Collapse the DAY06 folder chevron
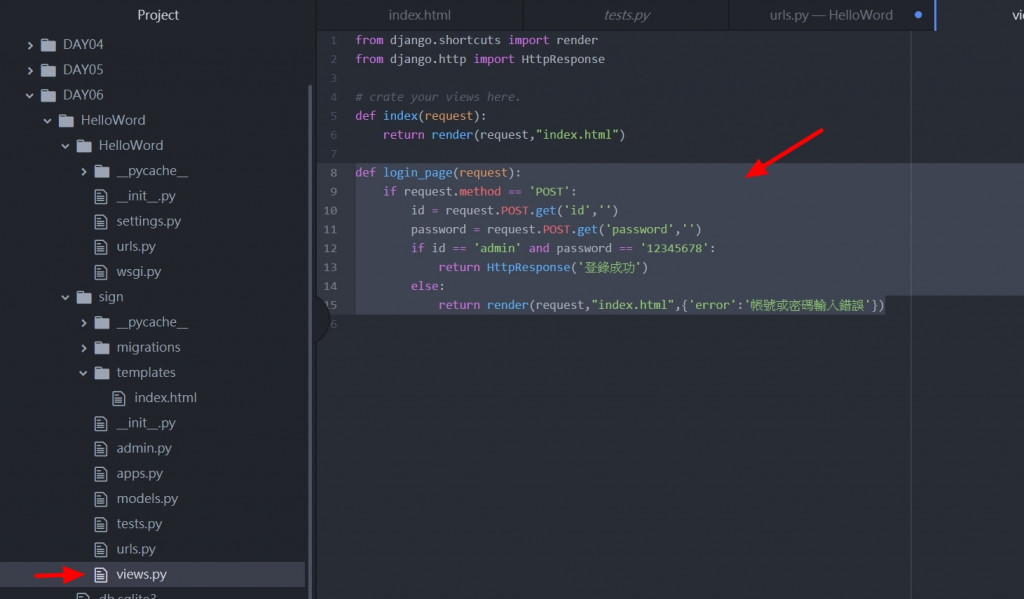The width and height of the screenshot is (1024, 599). [x=29, y=95]
